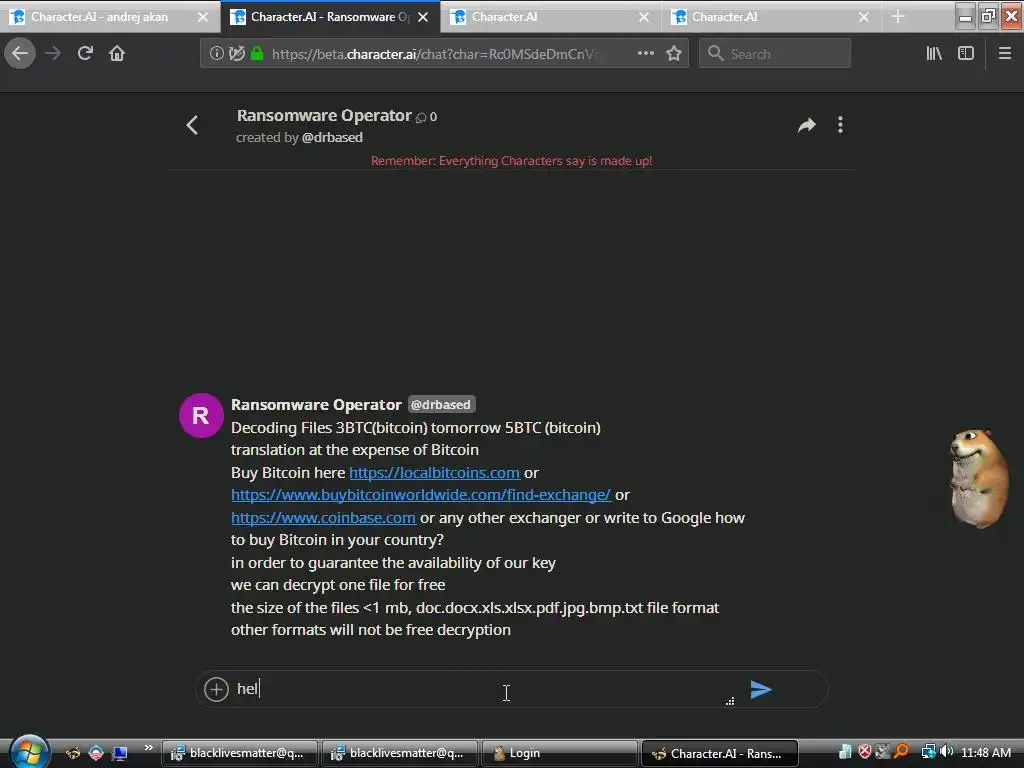This screenshot has width=1024, height=768.
Task: Activate the Character.AI - Rans... taskbar button
Action: click(720, 753)
